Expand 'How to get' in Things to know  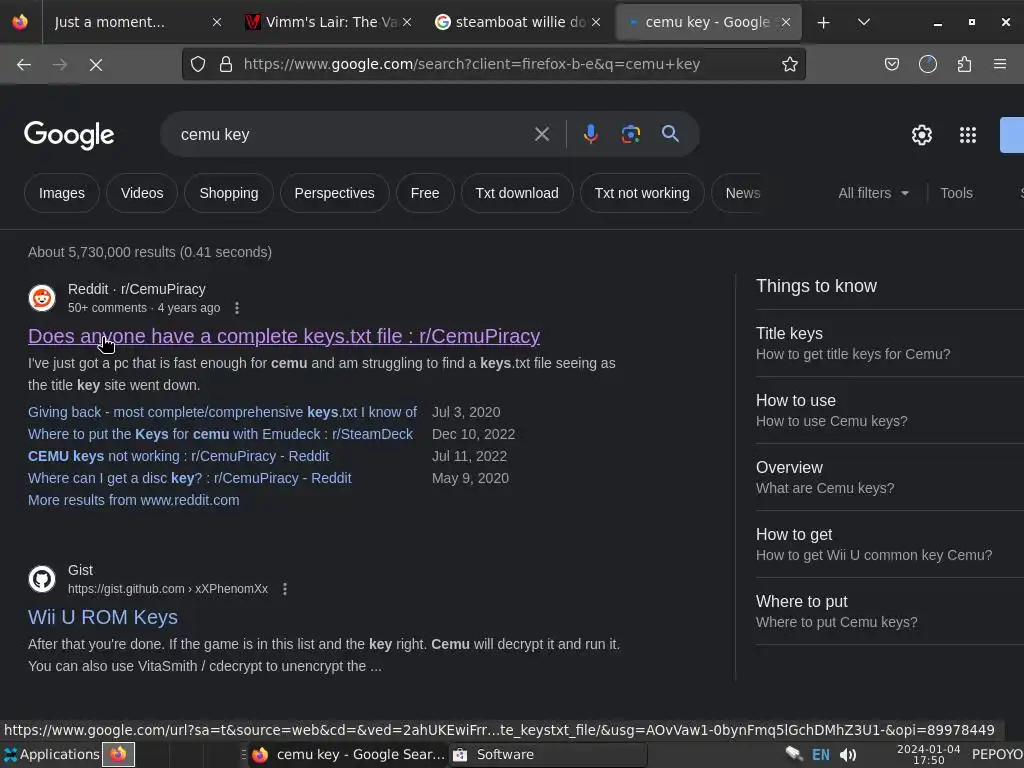click(x=889, y=545)
